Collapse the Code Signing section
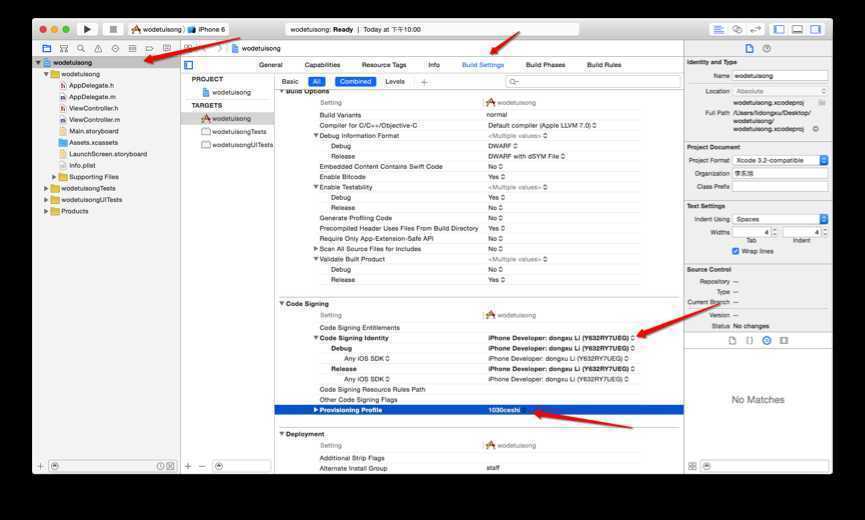Screen dimensions: 865x520 pos(282,304)
